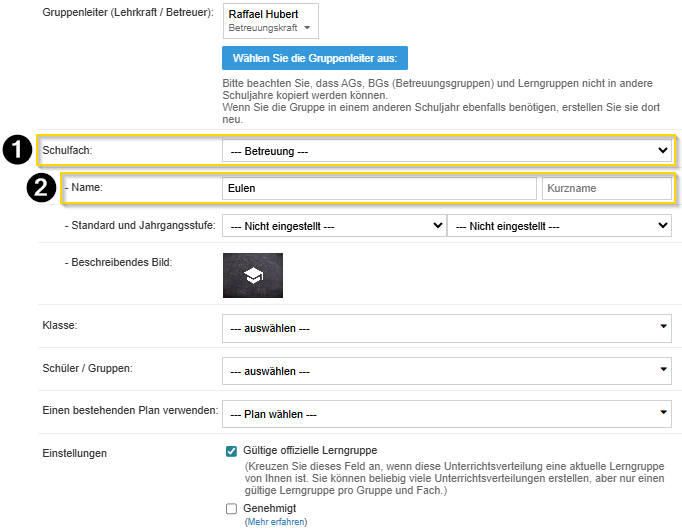Image resolution: width=682 pixels, height=530 pixels.
Task: Click the chevron arrow of the Schulfach field
Action: pos(662,150)
